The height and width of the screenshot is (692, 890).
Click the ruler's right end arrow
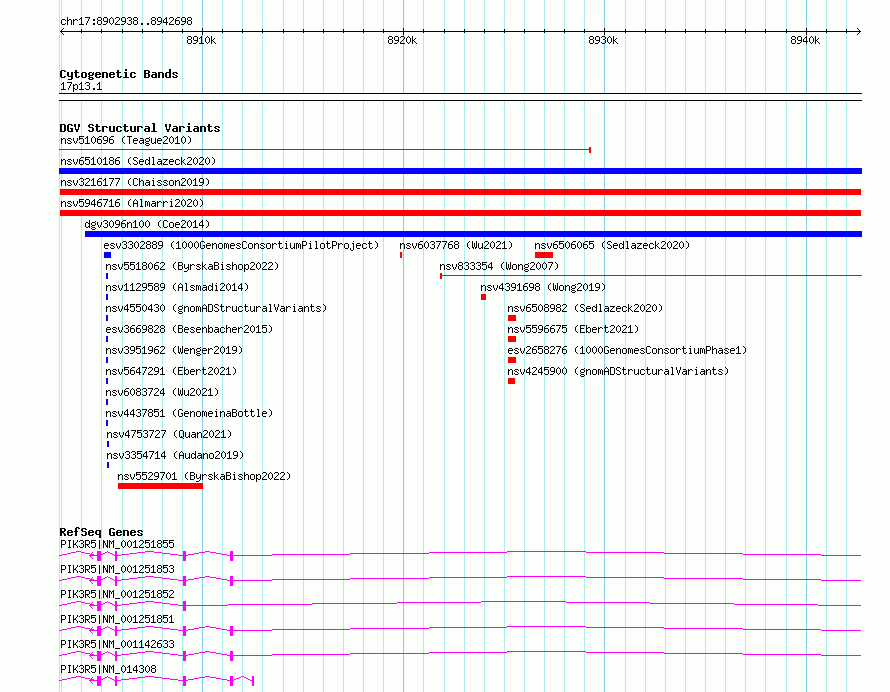(x=859, y=31)
